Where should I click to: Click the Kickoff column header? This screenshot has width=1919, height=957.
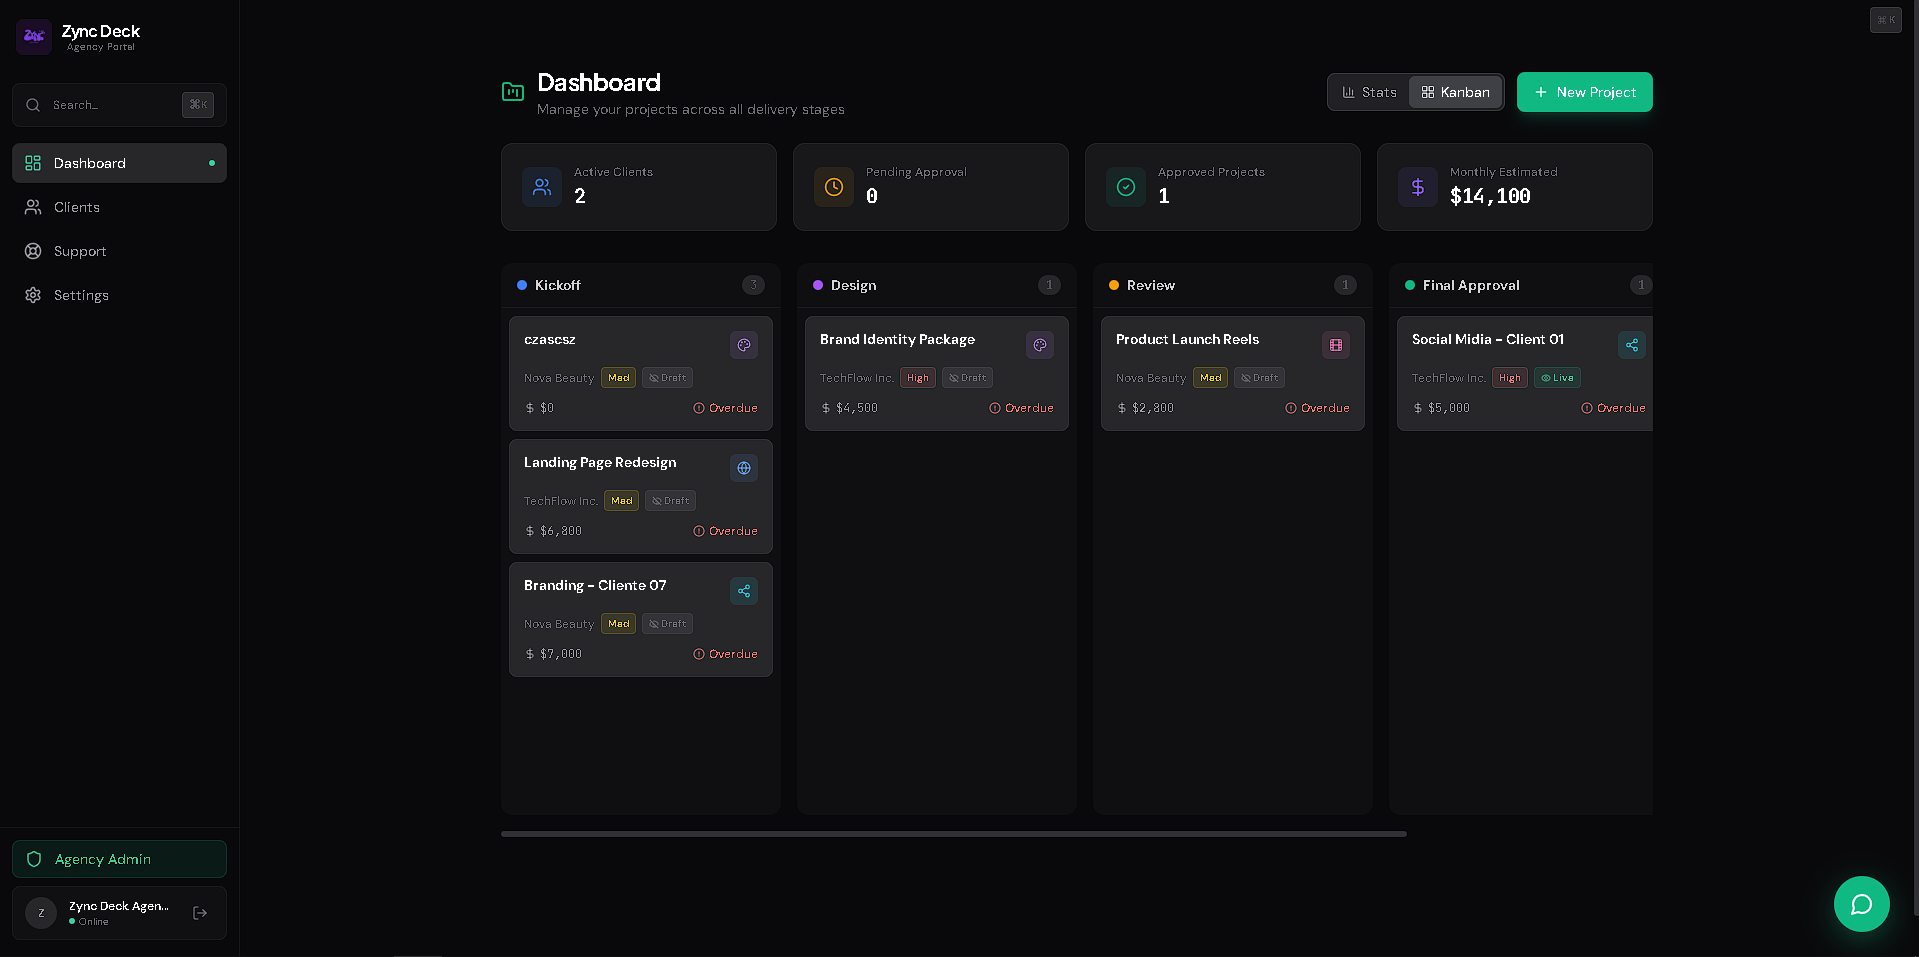point(641,285)
